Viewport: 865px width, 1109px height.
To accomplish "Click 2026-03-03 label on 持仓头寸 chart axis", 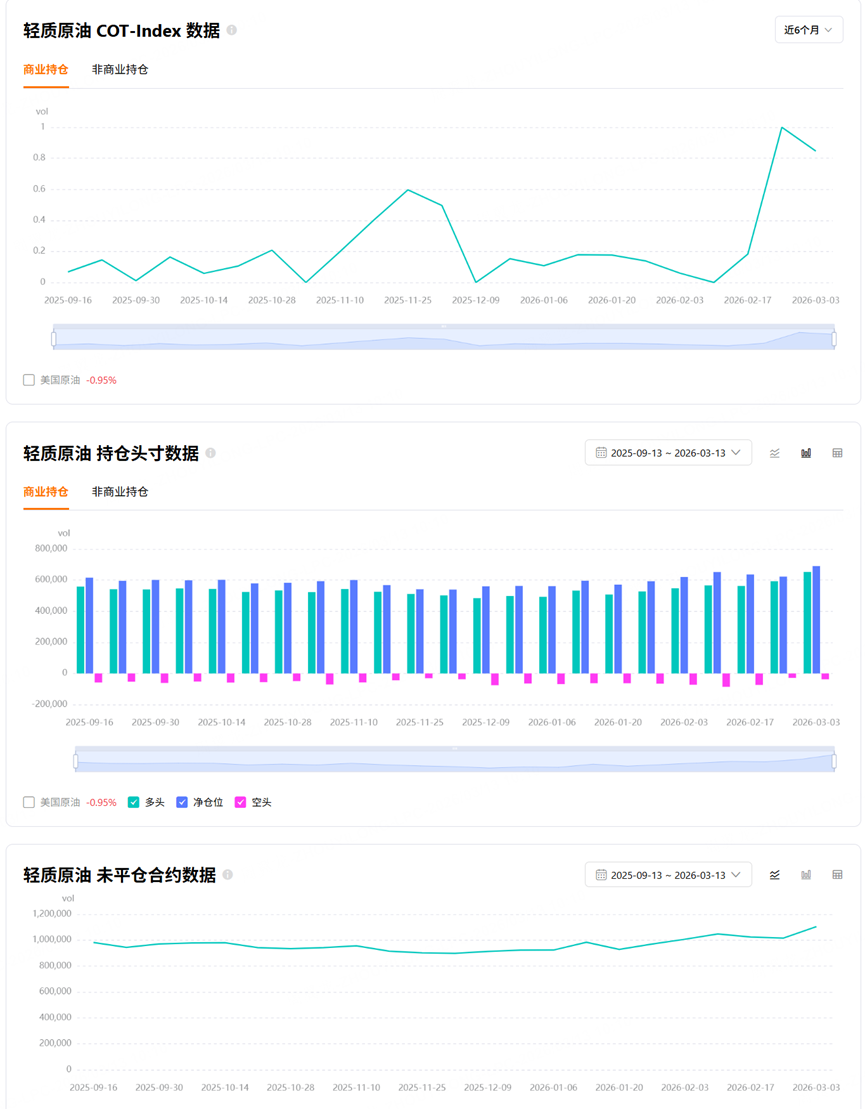I will (x=816, y=723).
